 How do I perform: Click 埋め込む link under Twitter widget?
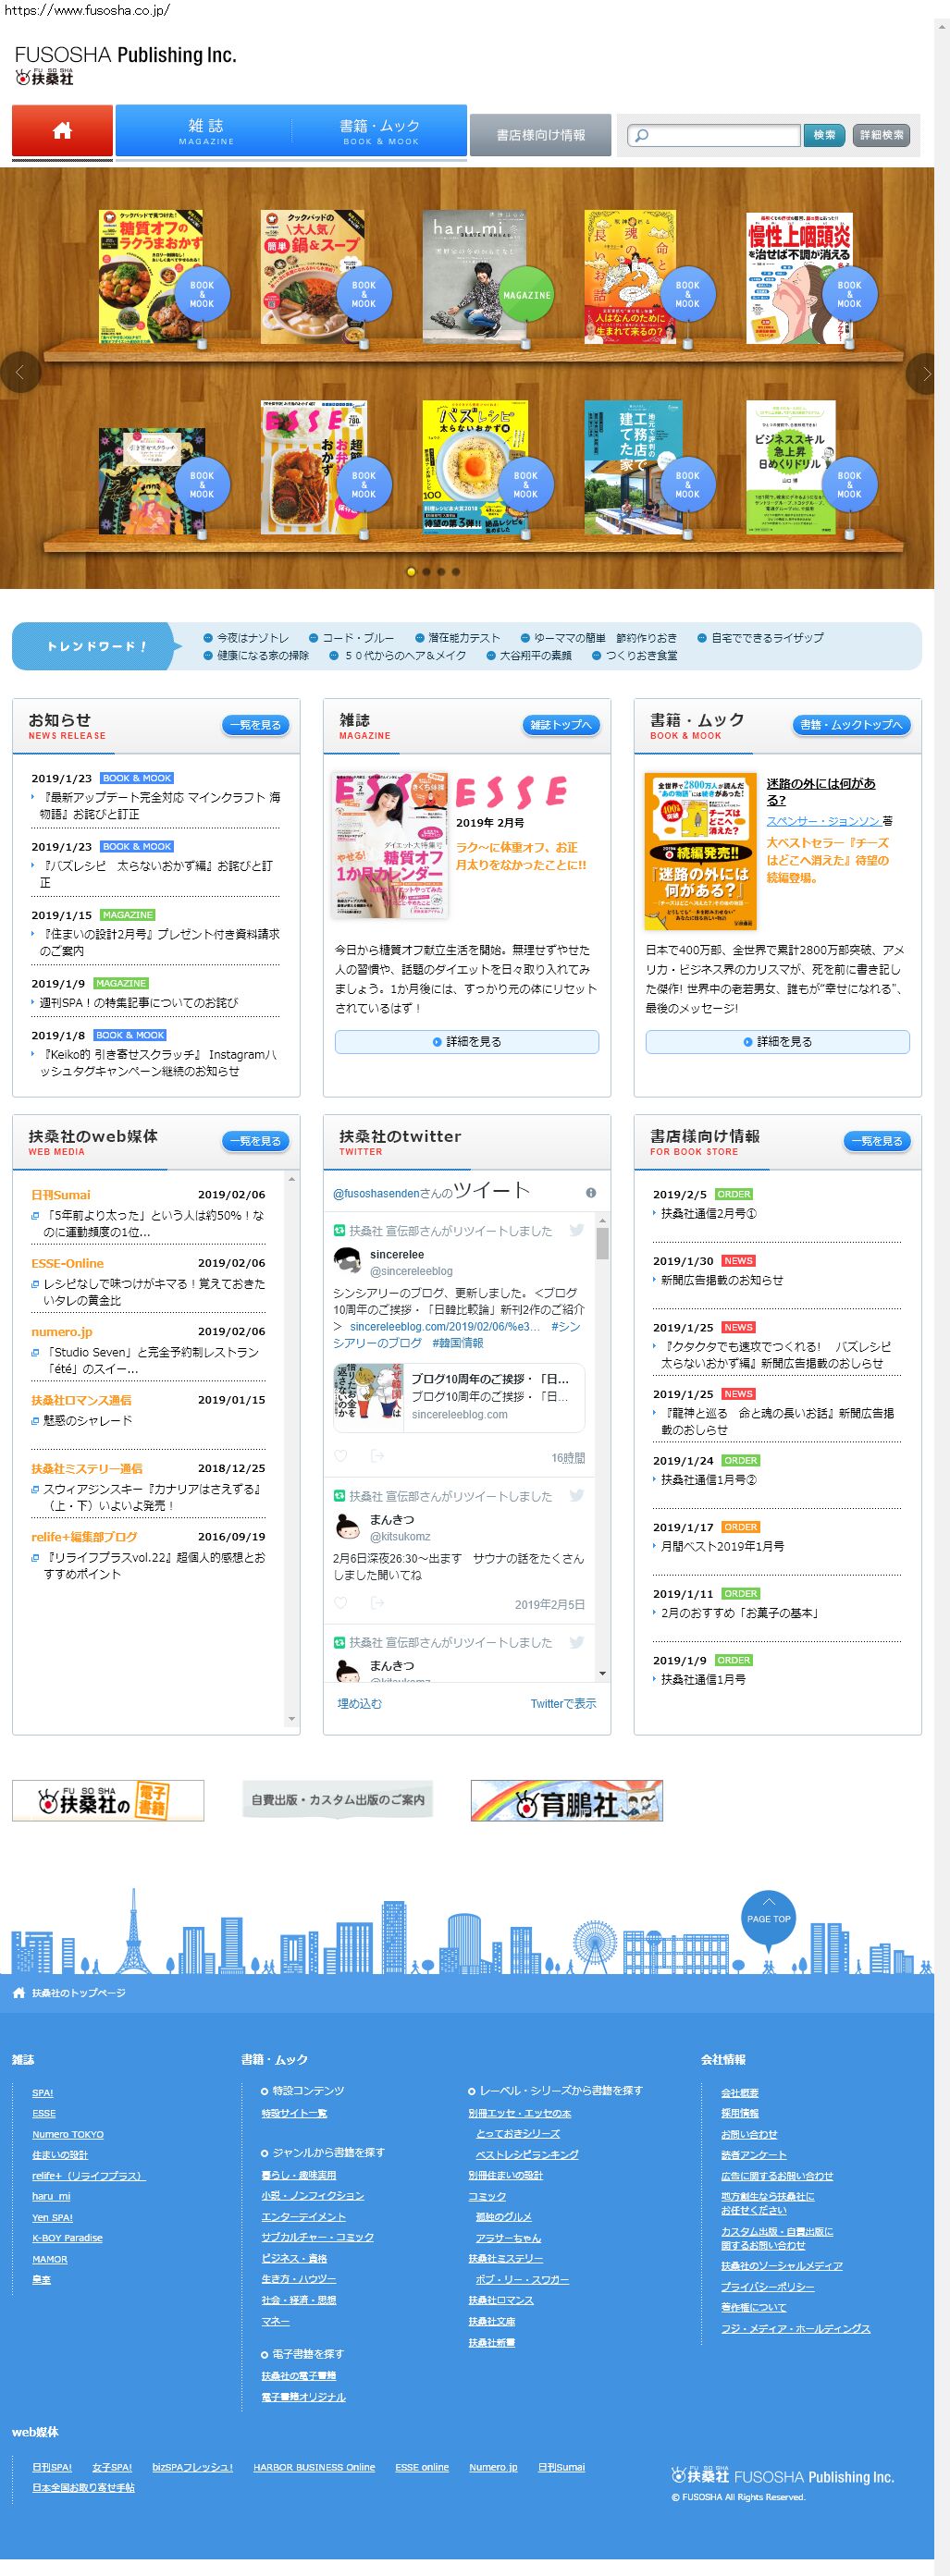pos(359,1704)
